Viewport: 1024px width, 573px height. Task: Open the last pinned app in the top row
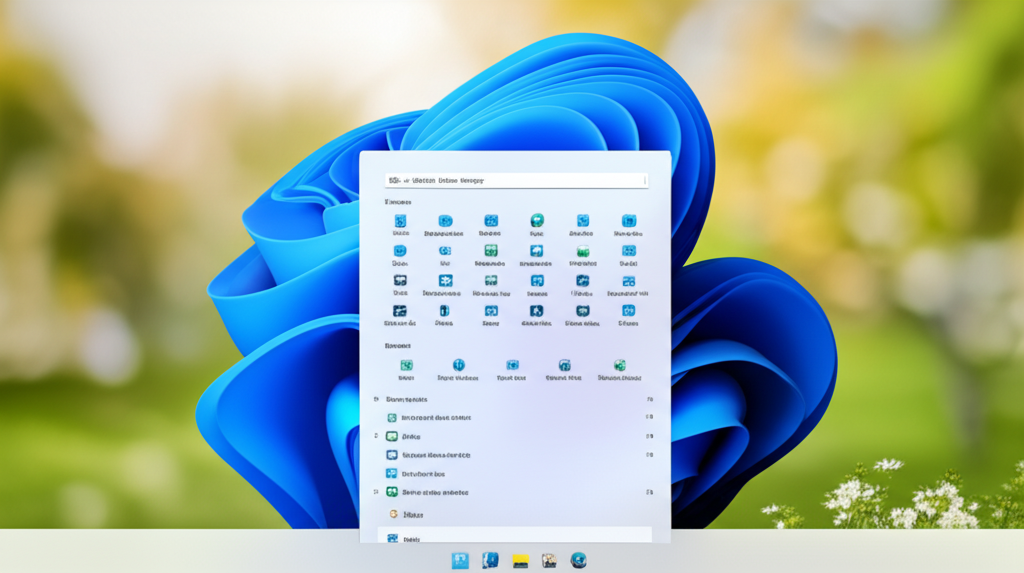point(628,221)
